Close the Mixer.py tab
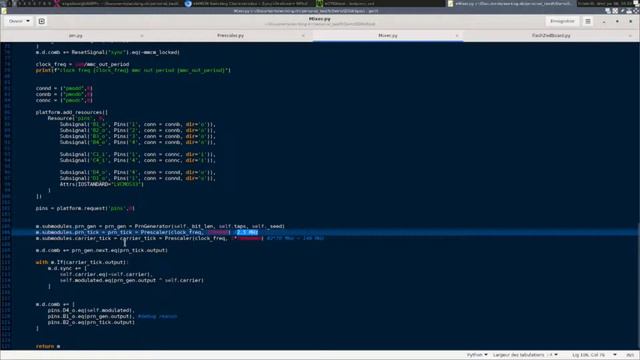640x360 pixels. [457, 36]
